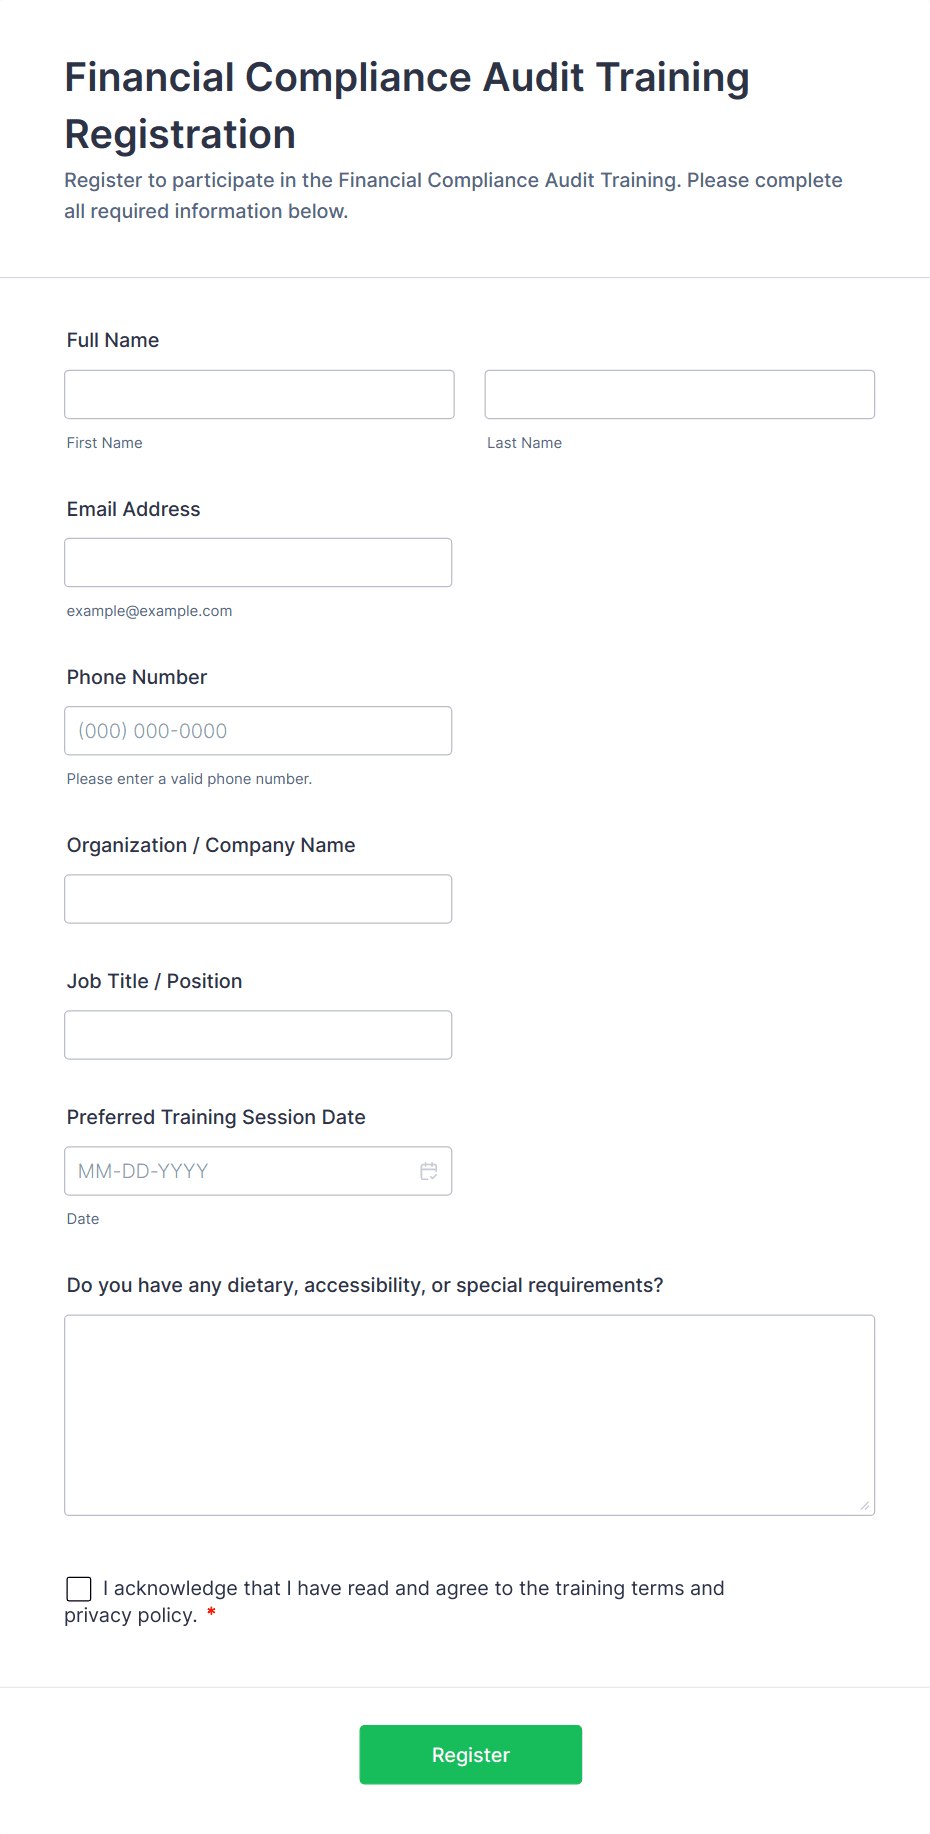Focus the First Name input box
The height and width of the screenshot is (1834, 930).
click(259, 395)
